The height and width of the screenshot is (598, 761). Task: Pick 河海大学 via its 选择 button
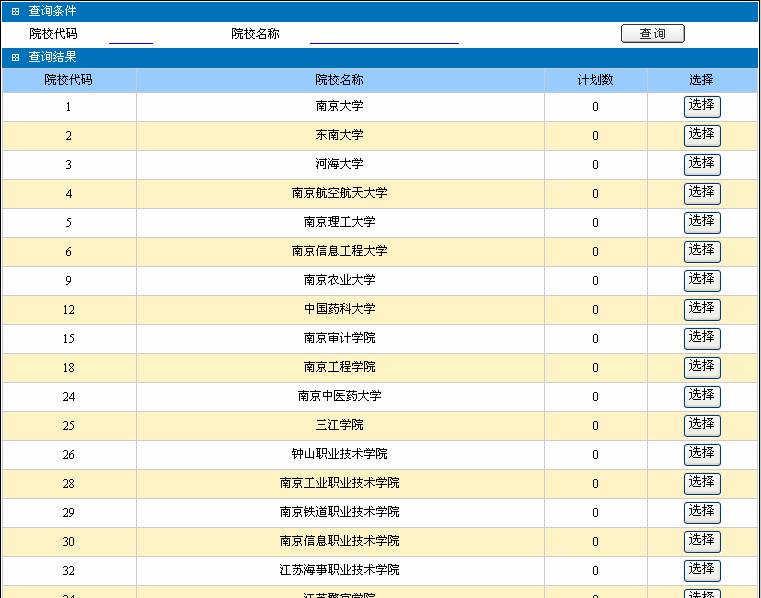[x=701, y=164]
